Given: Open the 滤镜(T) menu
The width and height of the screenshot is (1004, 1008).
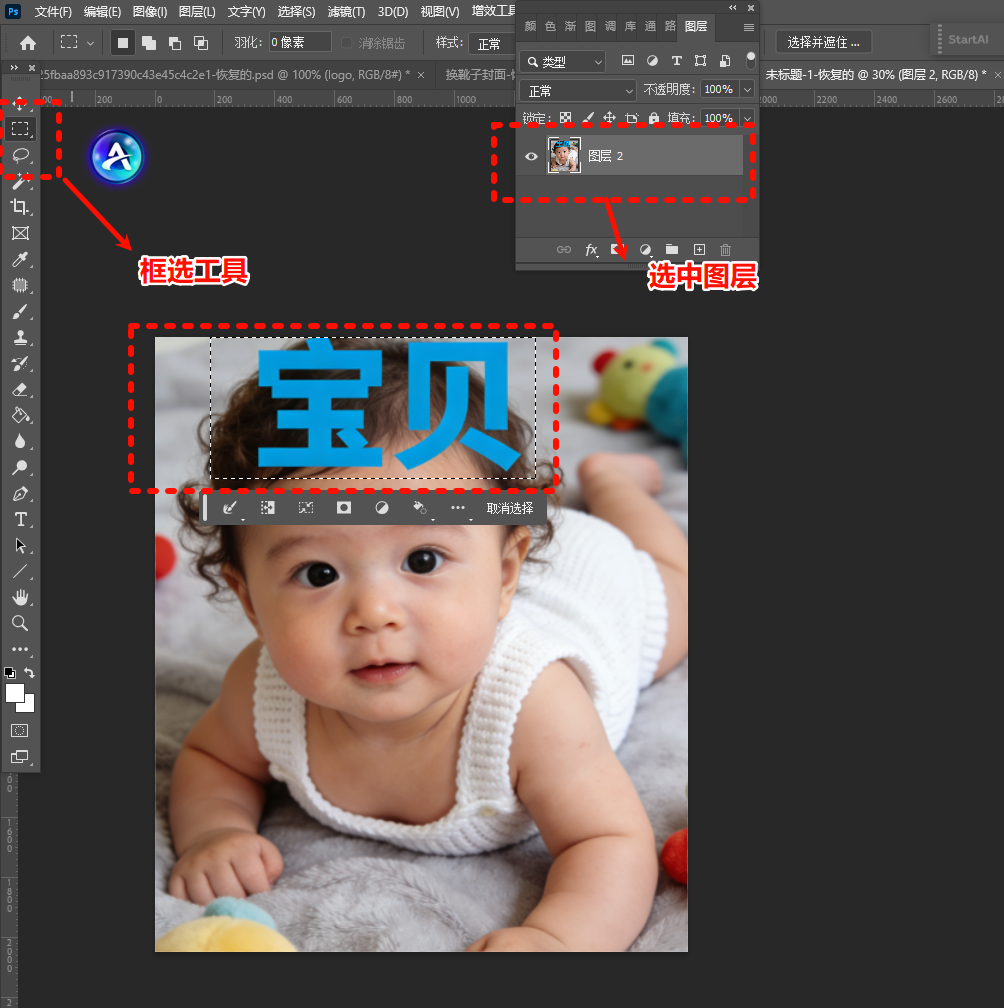Looking at the screenshot, I should click(x=346, y=12).
